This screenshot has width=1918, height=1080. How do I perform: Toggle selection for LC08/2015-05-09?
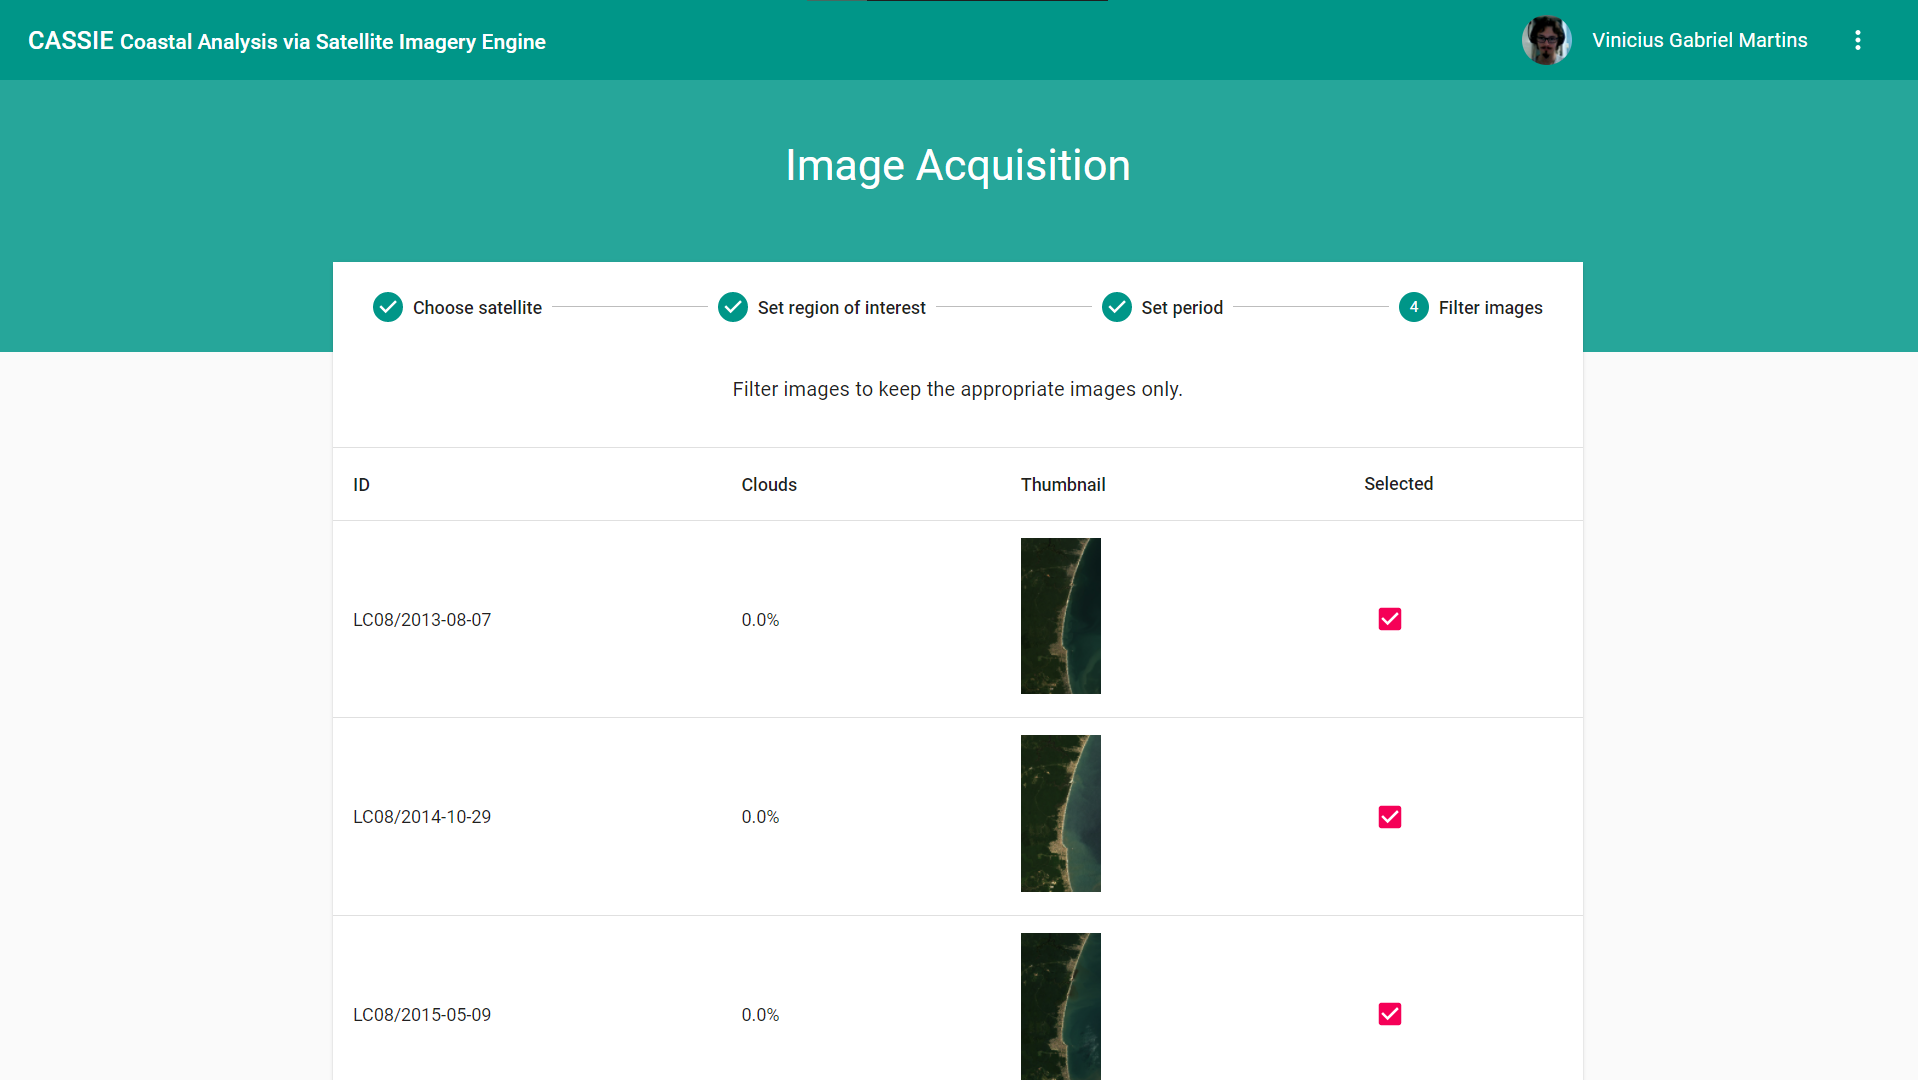pyautogui.click(x=1389, y=1014)
